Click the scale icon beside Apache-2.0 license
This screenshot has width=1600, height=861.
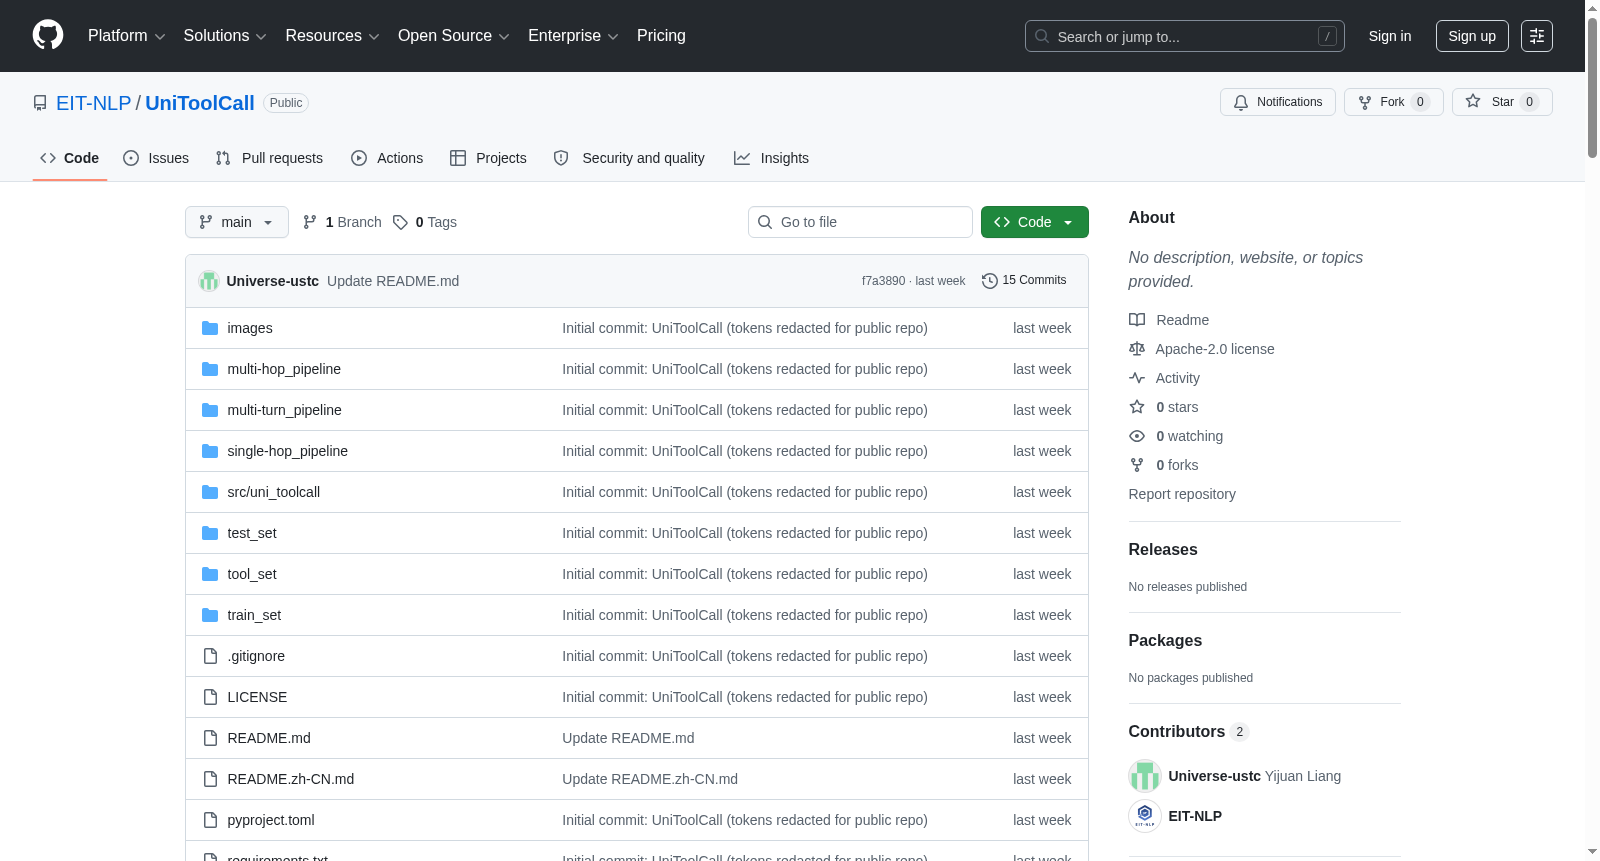click(x=1137, y=349)
